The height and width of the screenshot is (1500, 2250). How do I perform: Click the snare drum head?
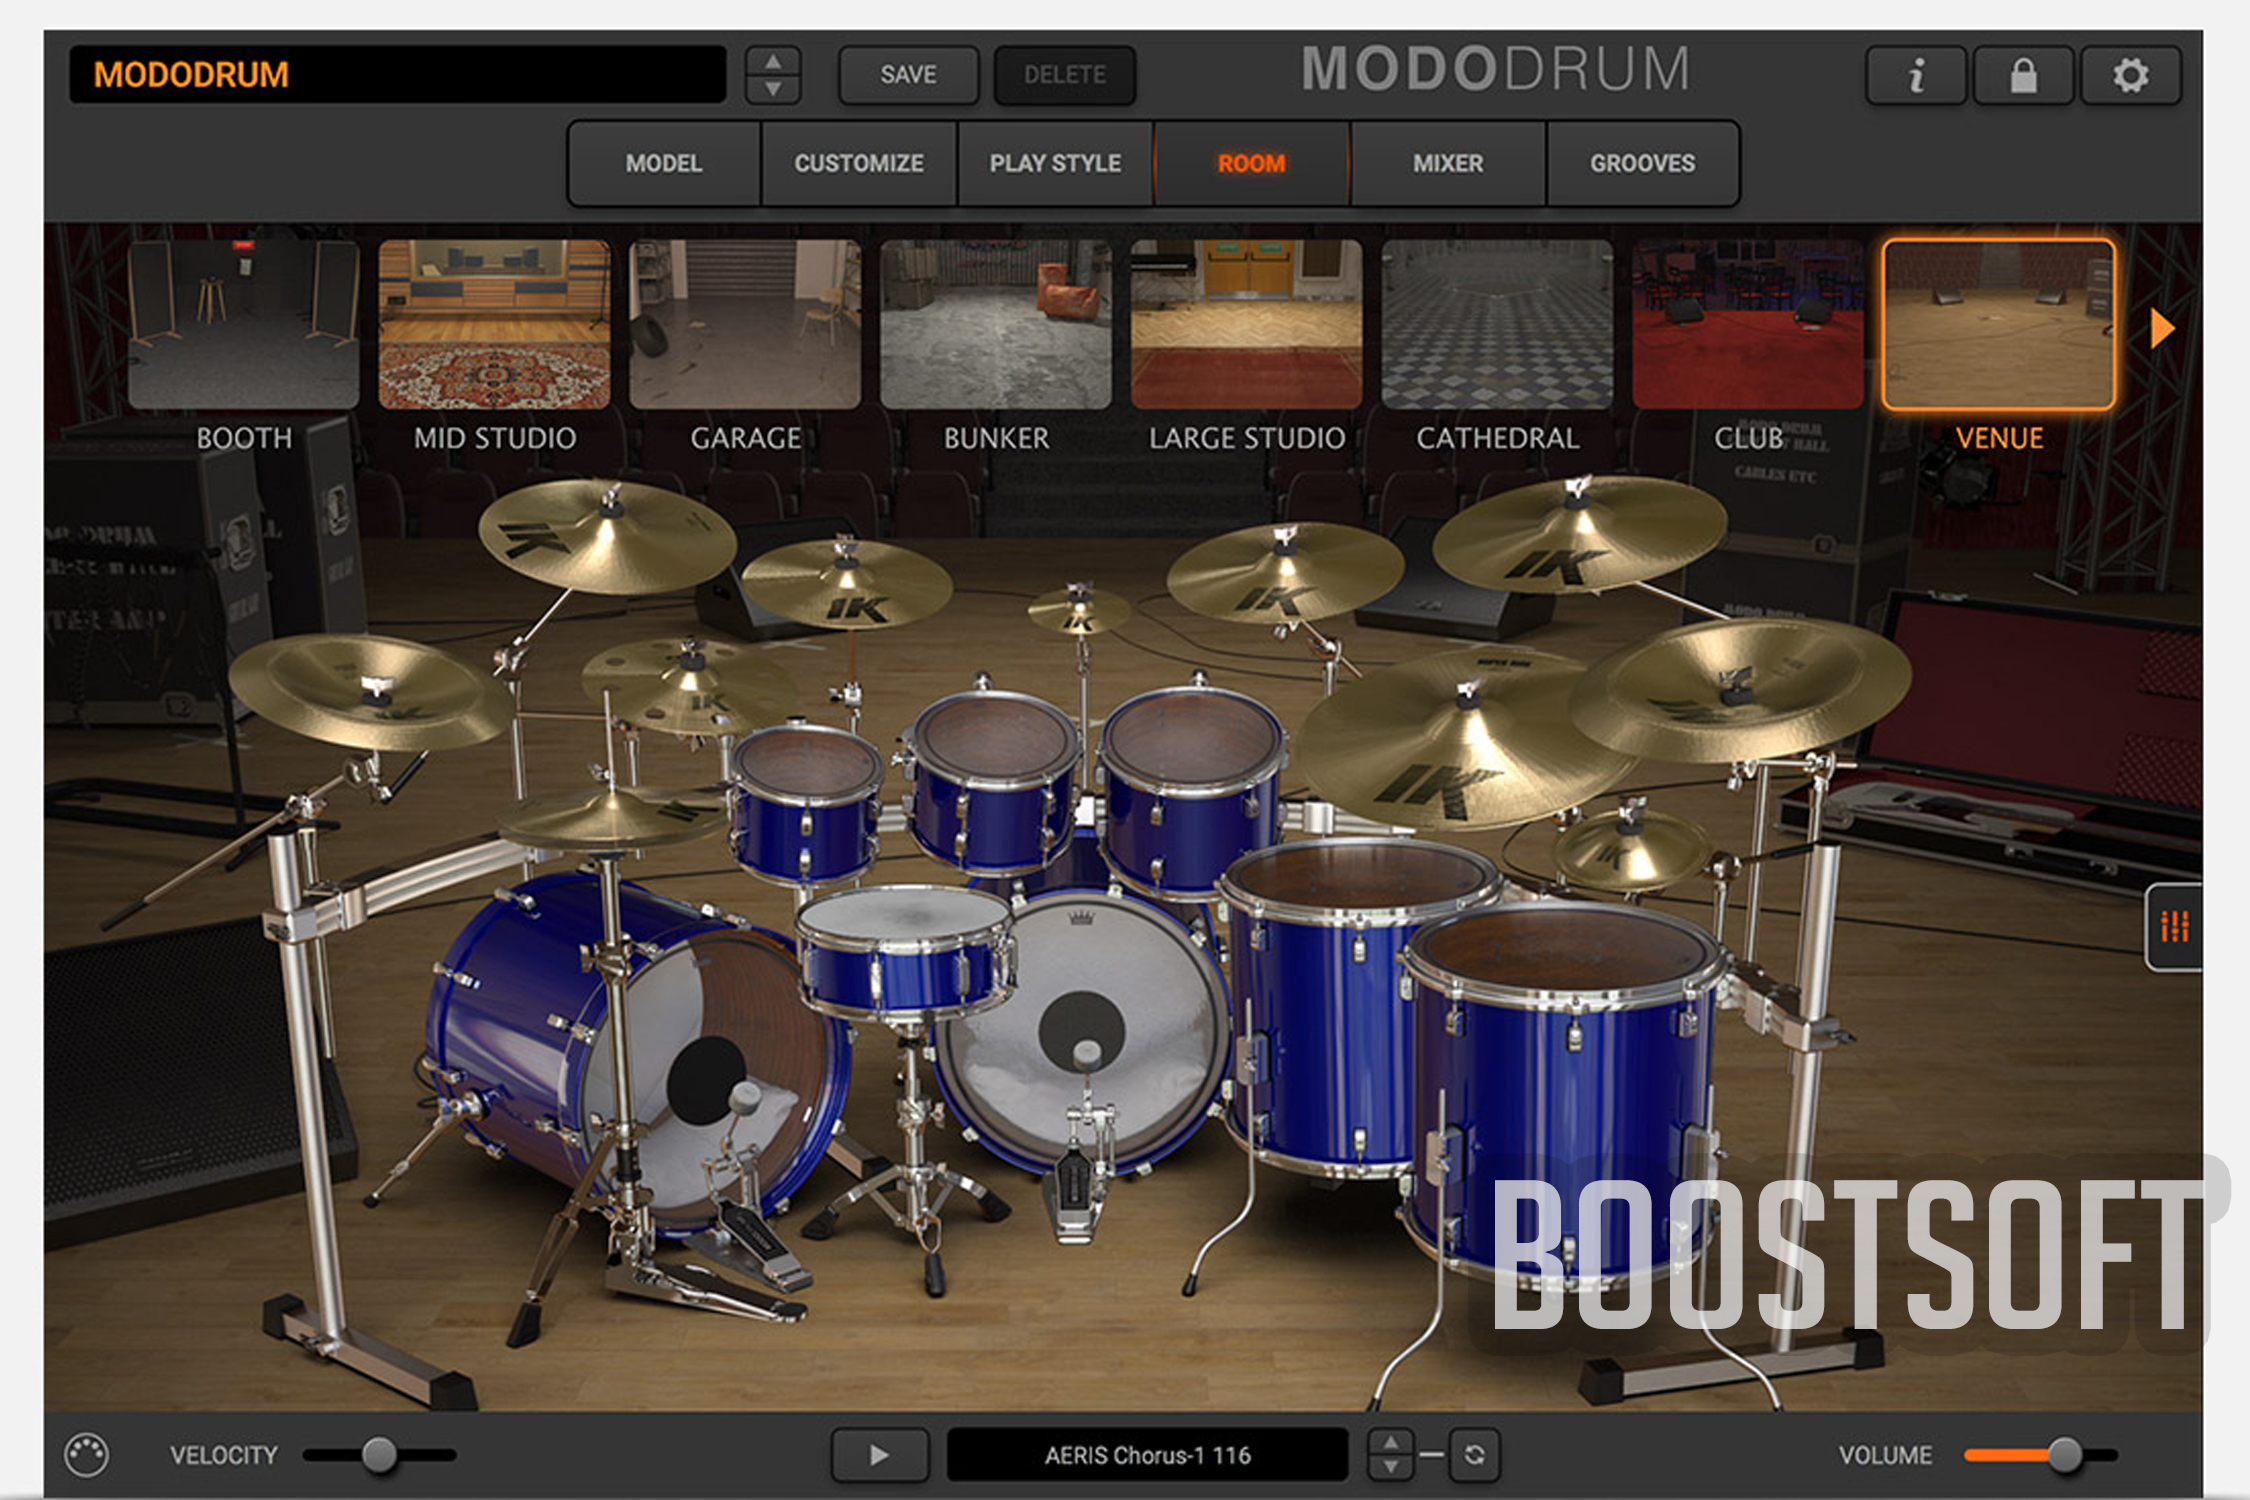[905, 915]
